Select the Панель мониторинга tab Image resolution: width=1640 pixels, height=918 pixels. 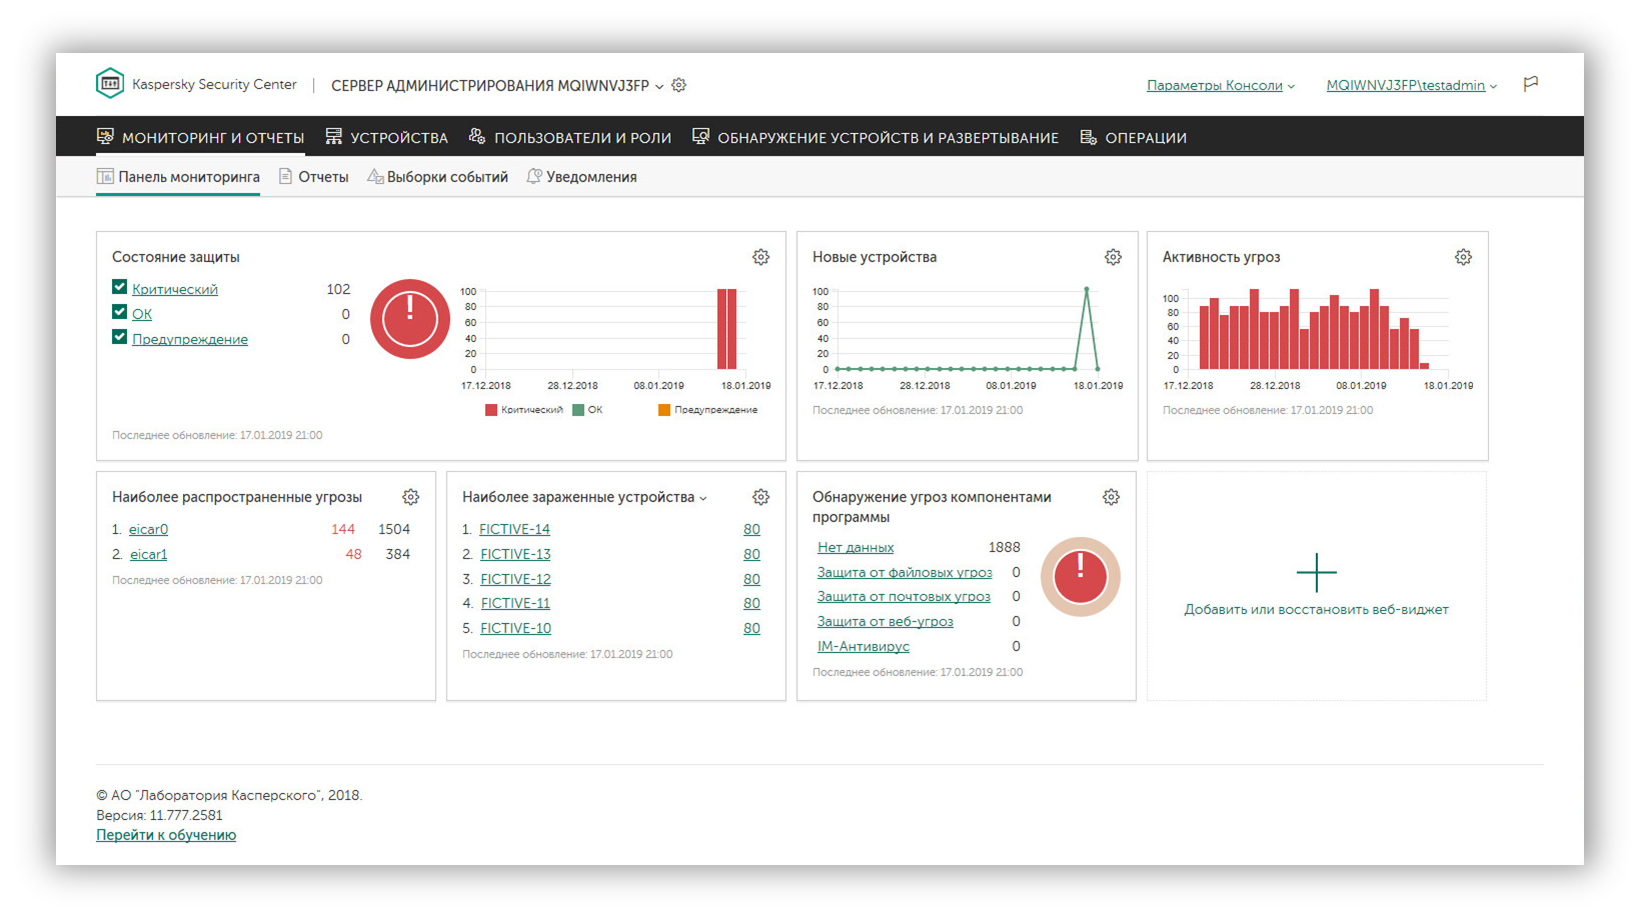[178, 177]
